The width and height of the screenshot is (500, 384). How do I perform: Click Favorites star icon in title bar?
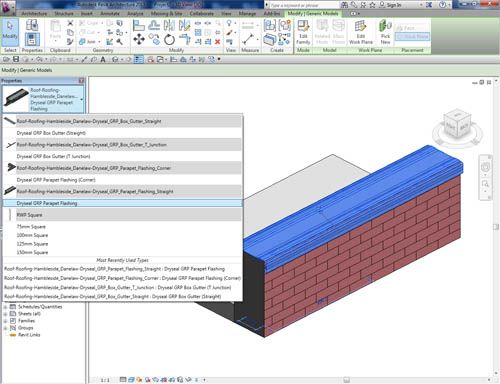(372, 5)
